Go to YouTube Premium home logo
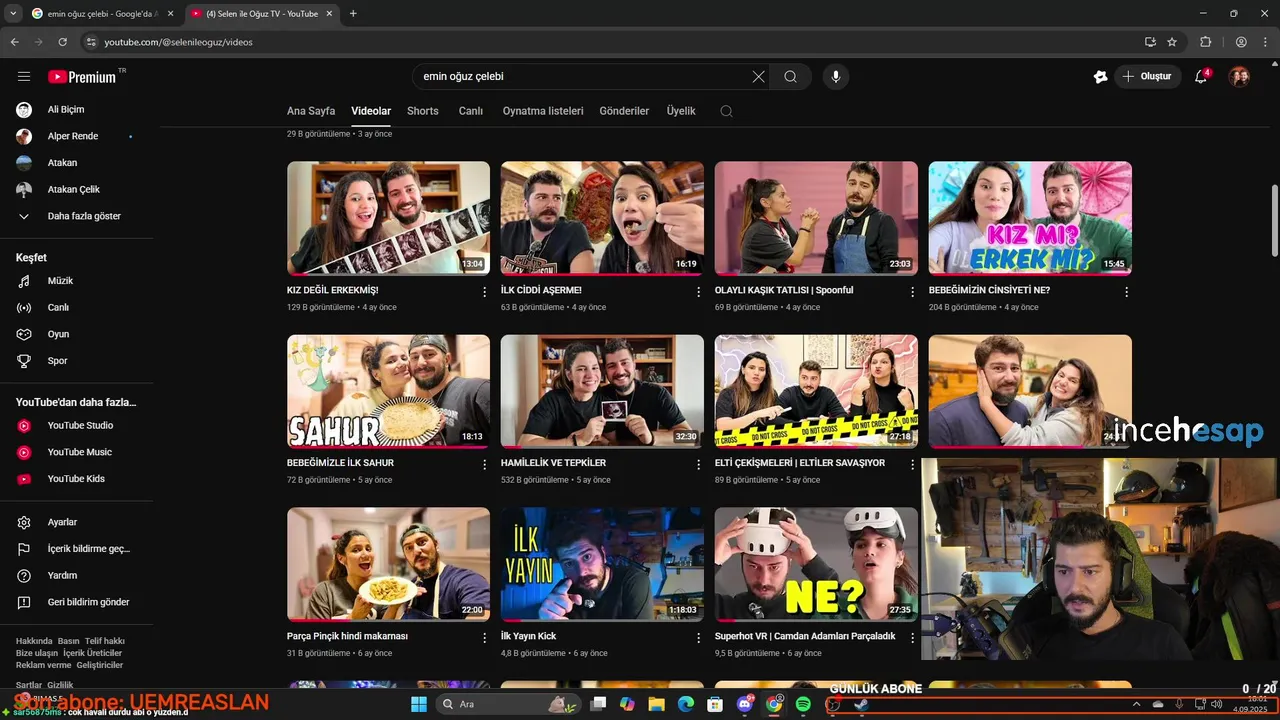Screen dimensions: 1280x720 coord(84,77)
